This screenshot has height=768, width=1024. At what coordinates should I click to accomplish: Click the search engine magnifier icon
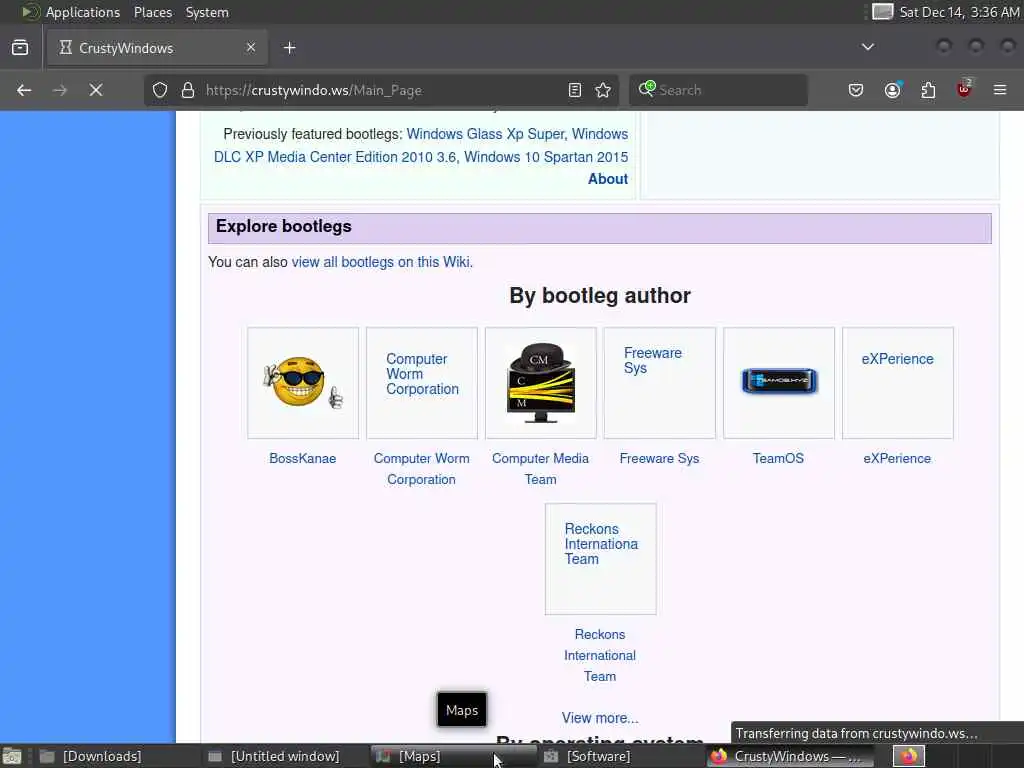click(647, 89)
